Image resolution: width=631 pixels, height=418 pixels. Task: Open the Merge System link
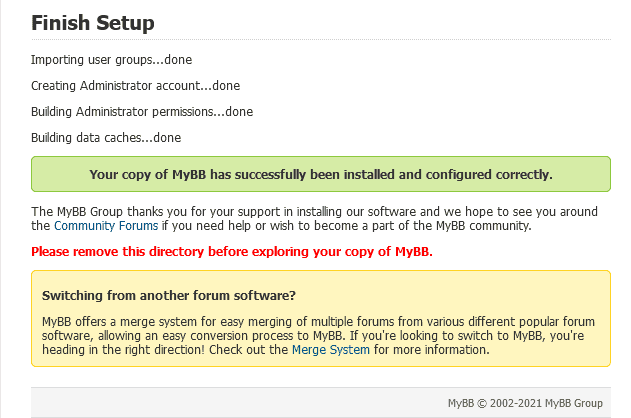330,350
